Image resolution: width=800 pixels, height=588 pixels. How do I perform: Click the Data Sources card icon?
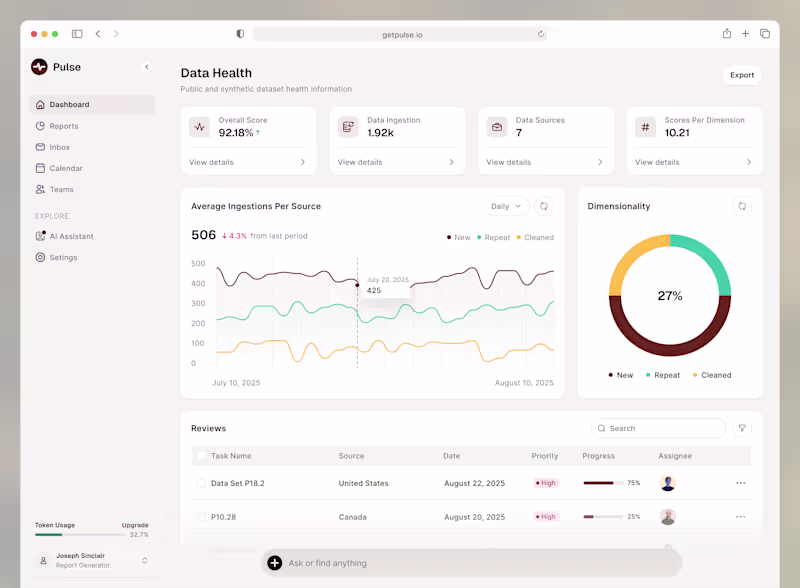[x=497, y=127]
